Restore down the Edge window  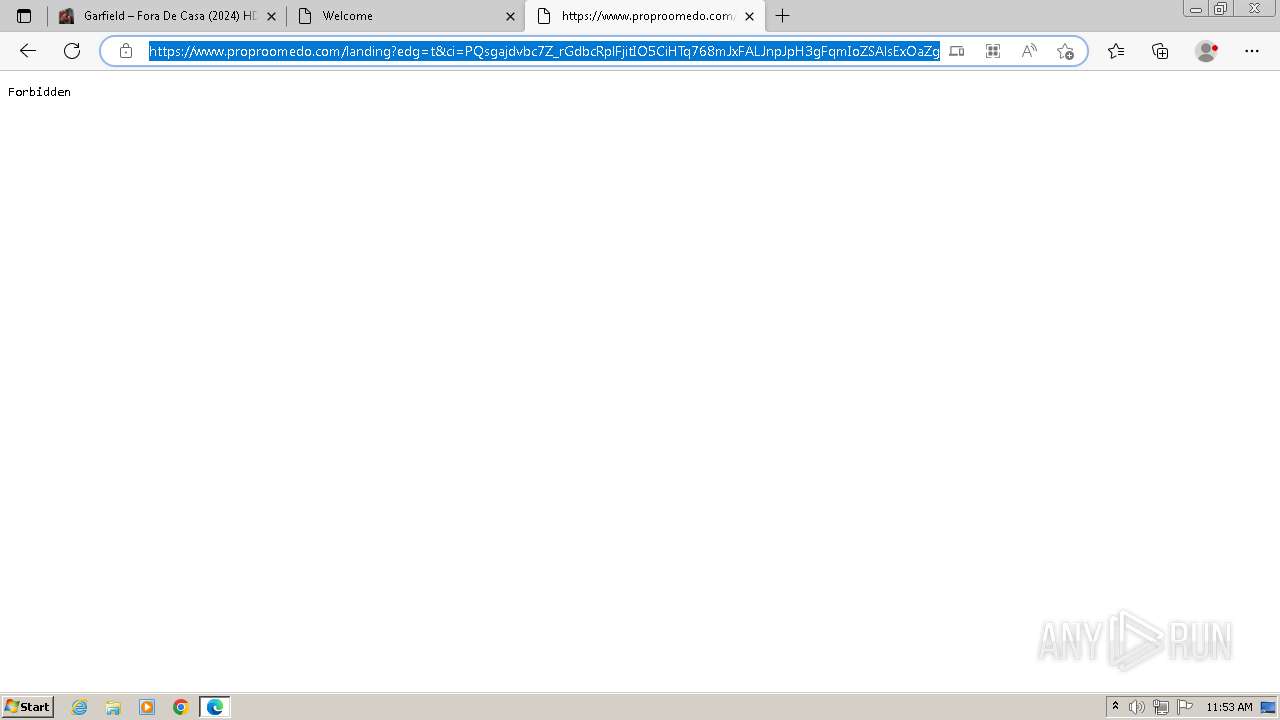click(1220, 9)
